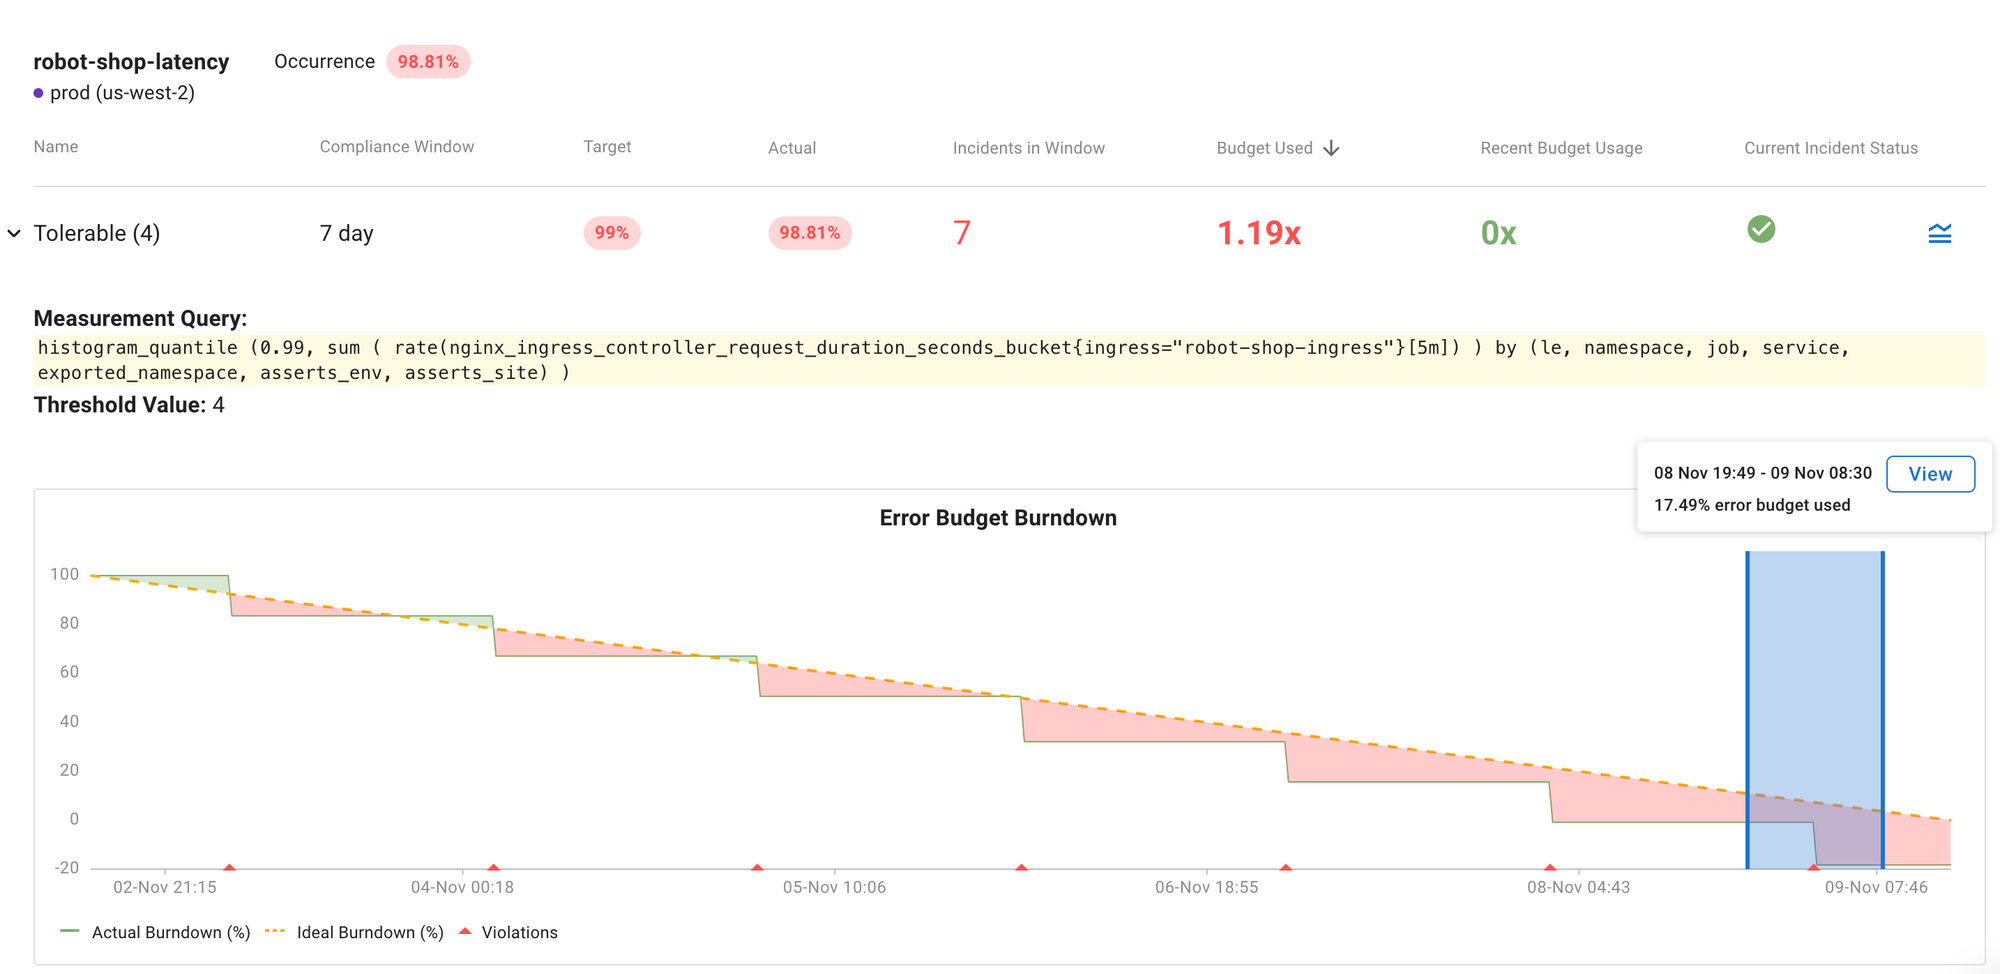Sort by Name column header

56,147
